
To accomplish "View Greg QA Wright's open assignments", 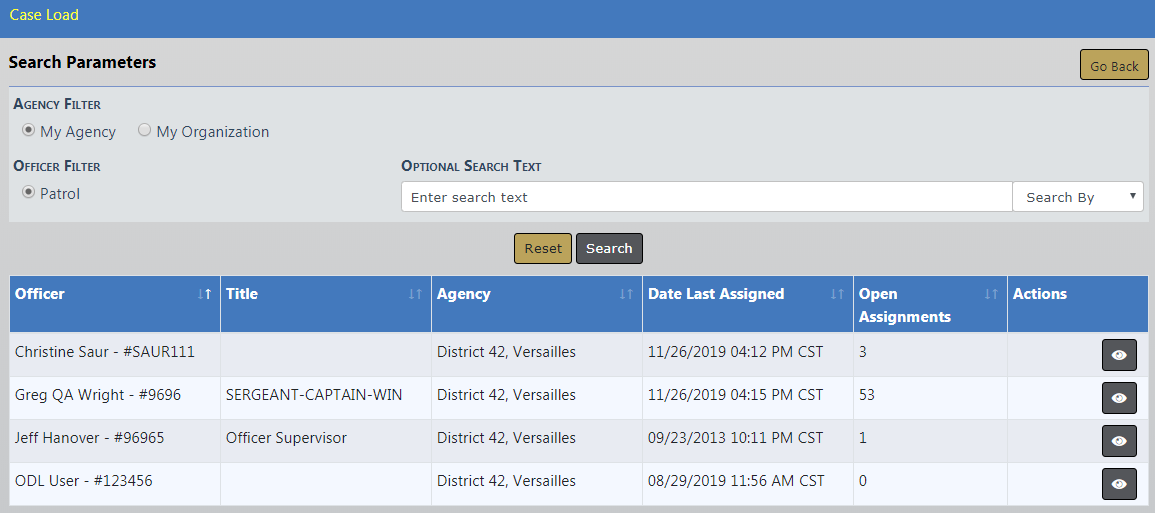I will 1119,398.
